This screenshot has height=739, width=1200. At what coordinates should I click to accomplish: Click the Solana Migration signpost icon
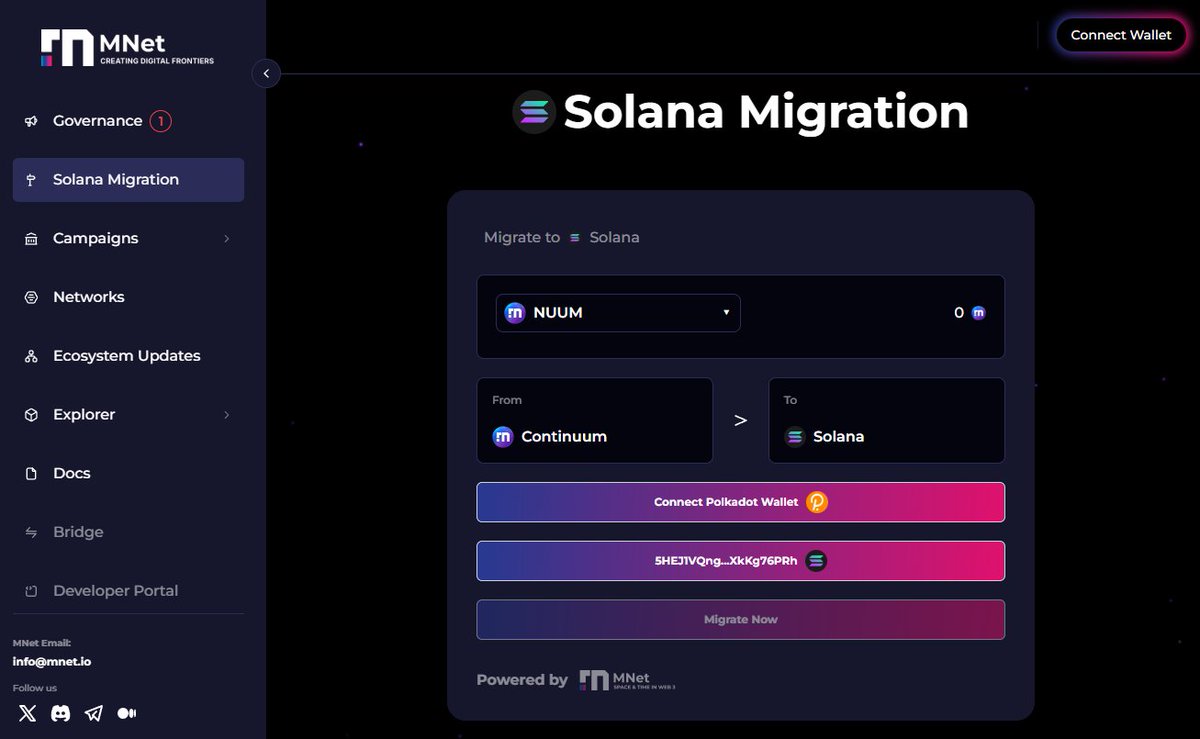point(31,180)
